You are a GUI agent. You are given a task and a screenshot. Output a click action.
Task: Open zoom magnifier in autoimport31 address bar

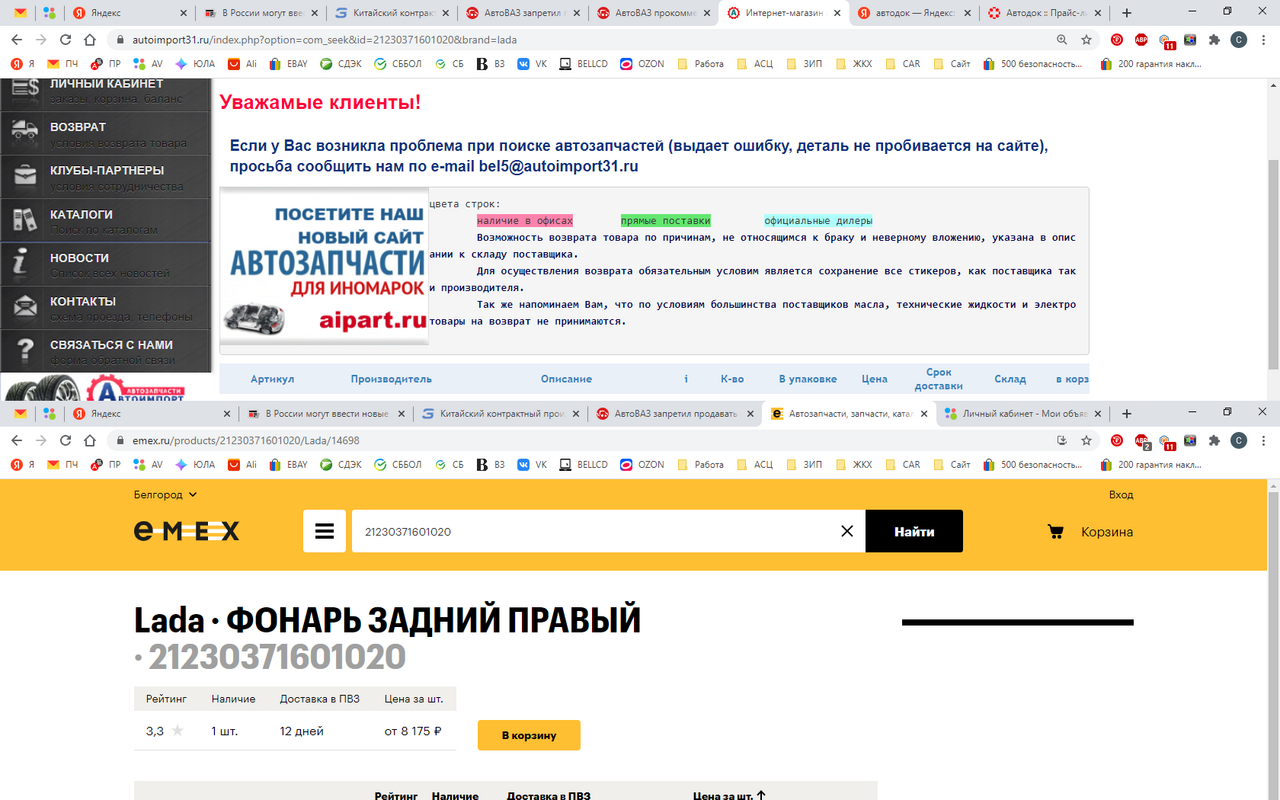tap(1062, 40)
